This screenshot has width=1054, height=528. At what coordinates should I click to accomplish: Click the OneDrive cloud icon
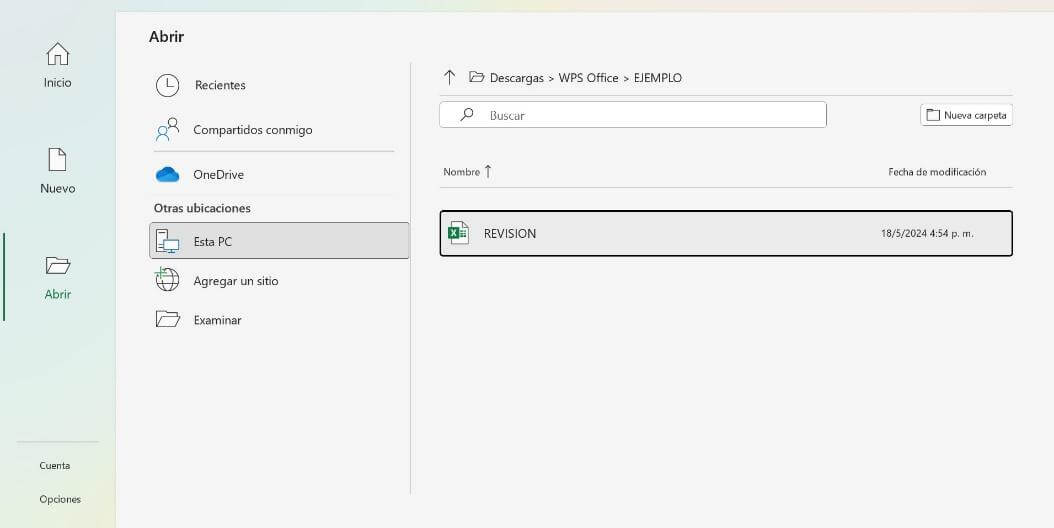point(167,175)
